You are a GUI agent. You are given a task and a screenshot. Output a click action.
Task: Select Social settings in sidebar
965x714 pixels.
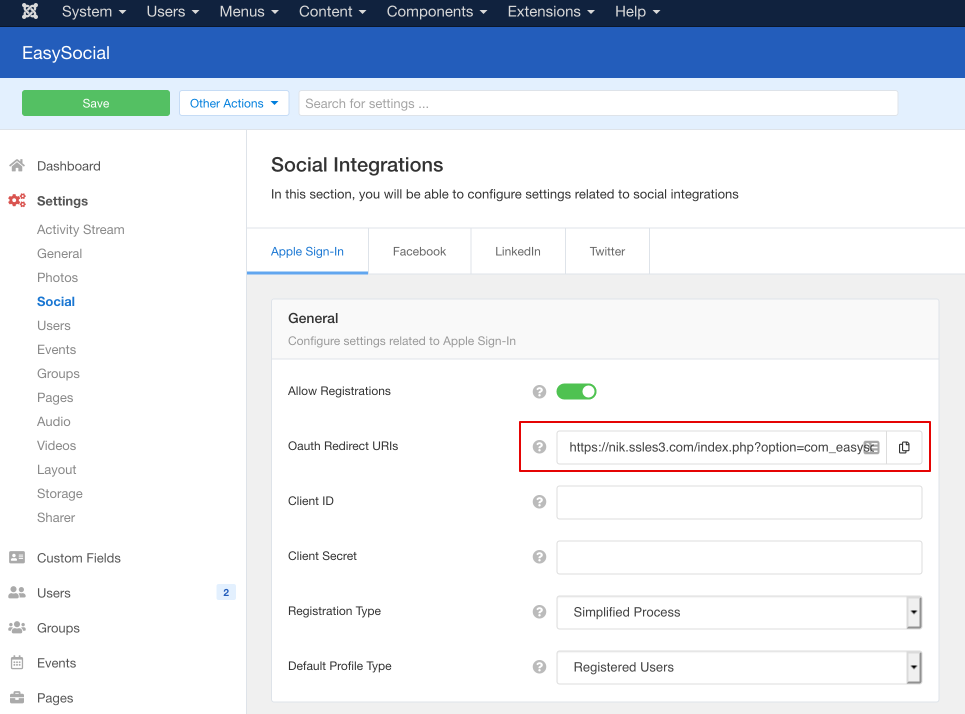pyautogui.click(x=56, y=302)
